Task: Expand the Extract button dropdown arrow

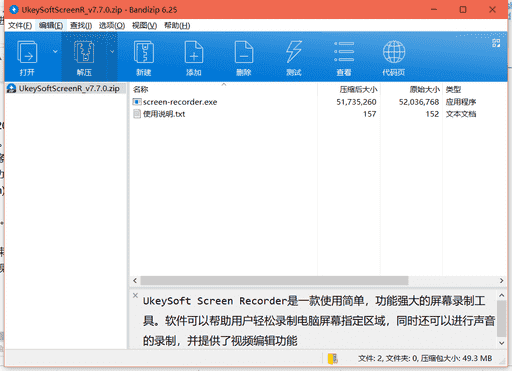Action: (112, 51)
